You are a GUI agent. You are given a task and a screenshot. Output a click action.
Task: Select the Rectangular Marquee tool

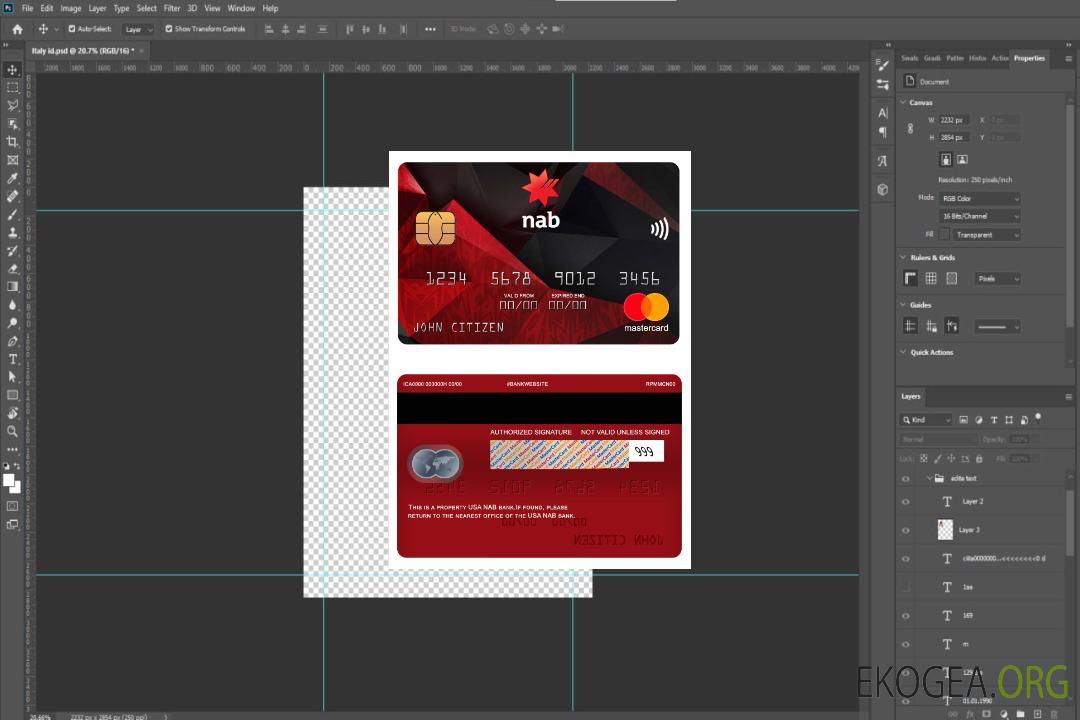(x=12, y=88)
